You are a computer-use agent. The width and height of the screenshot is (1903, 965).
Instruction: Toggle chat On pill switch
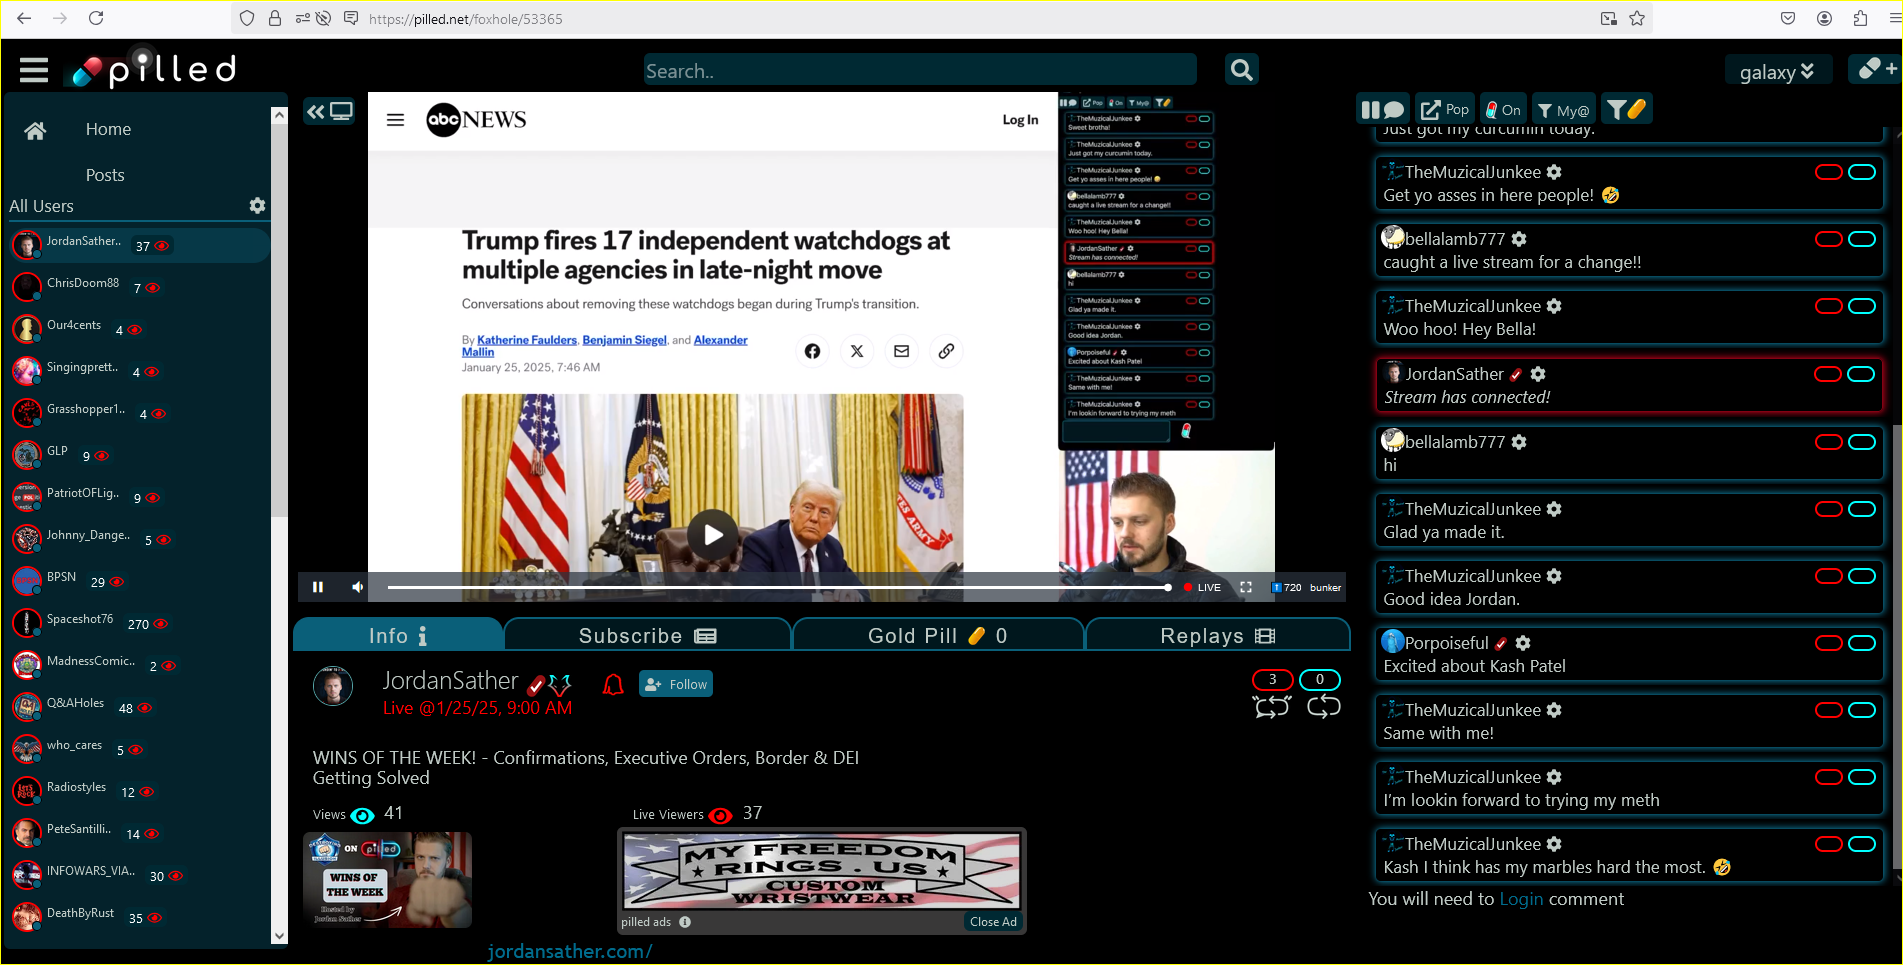click(1502, 109)
